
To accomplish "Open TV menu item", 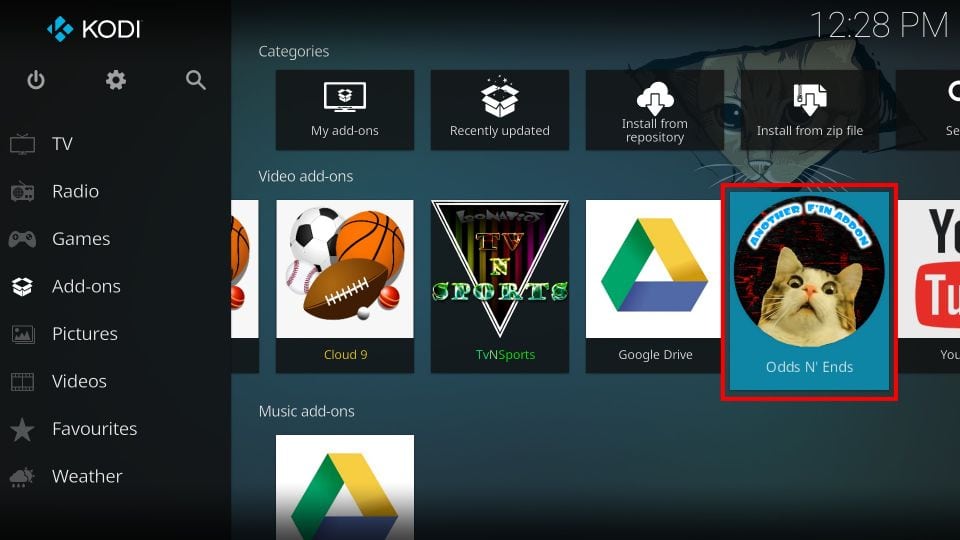I will (x=115, y=144).
